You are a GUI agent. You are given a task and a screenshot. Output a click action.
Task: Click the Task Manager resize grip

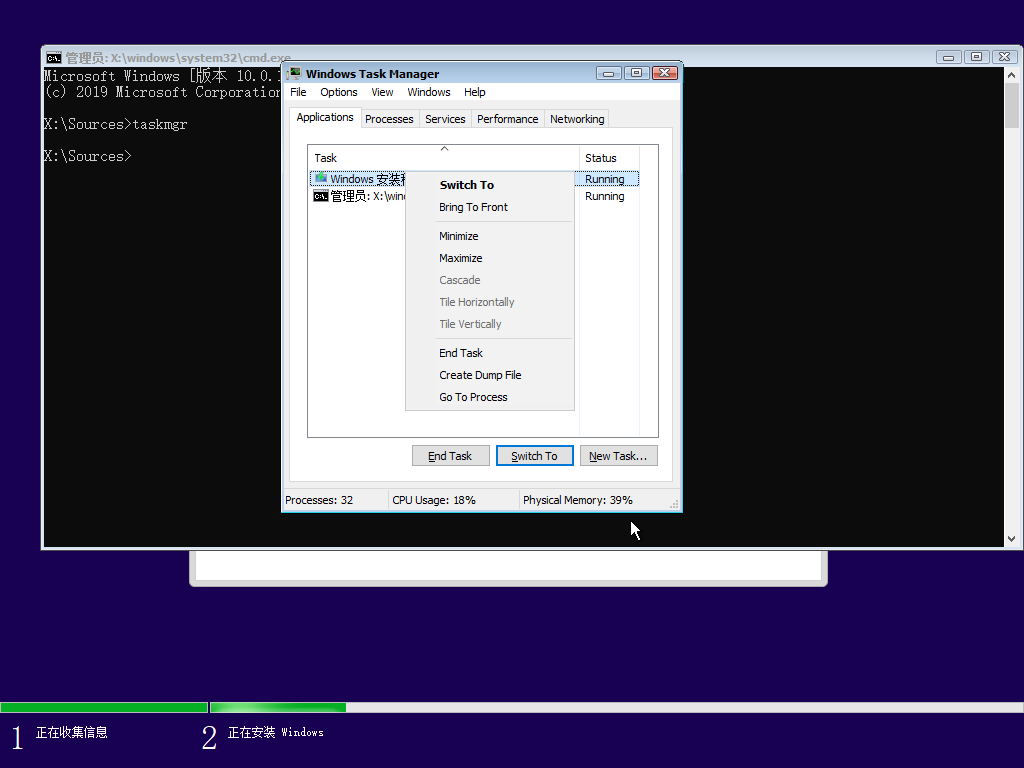click(674, 504)
